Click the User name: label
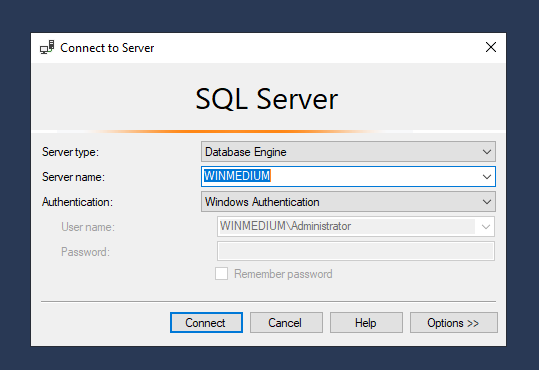The image size is (539, 370). point(88,227)
